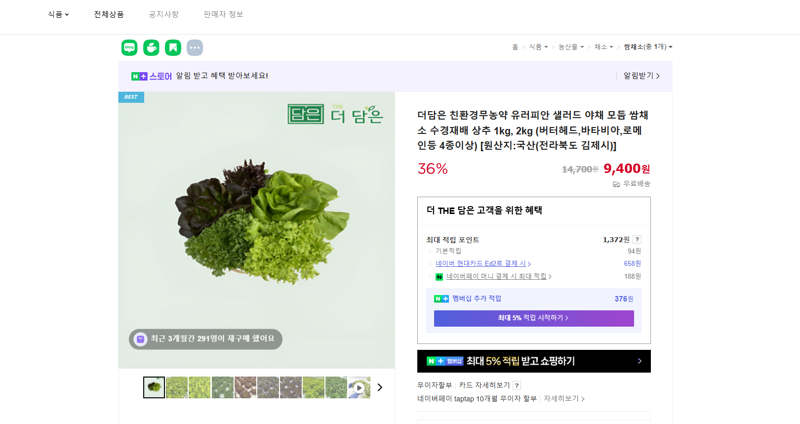Click the N+ membership icon in black banner

pyautogui.click(x=444, y=361)
